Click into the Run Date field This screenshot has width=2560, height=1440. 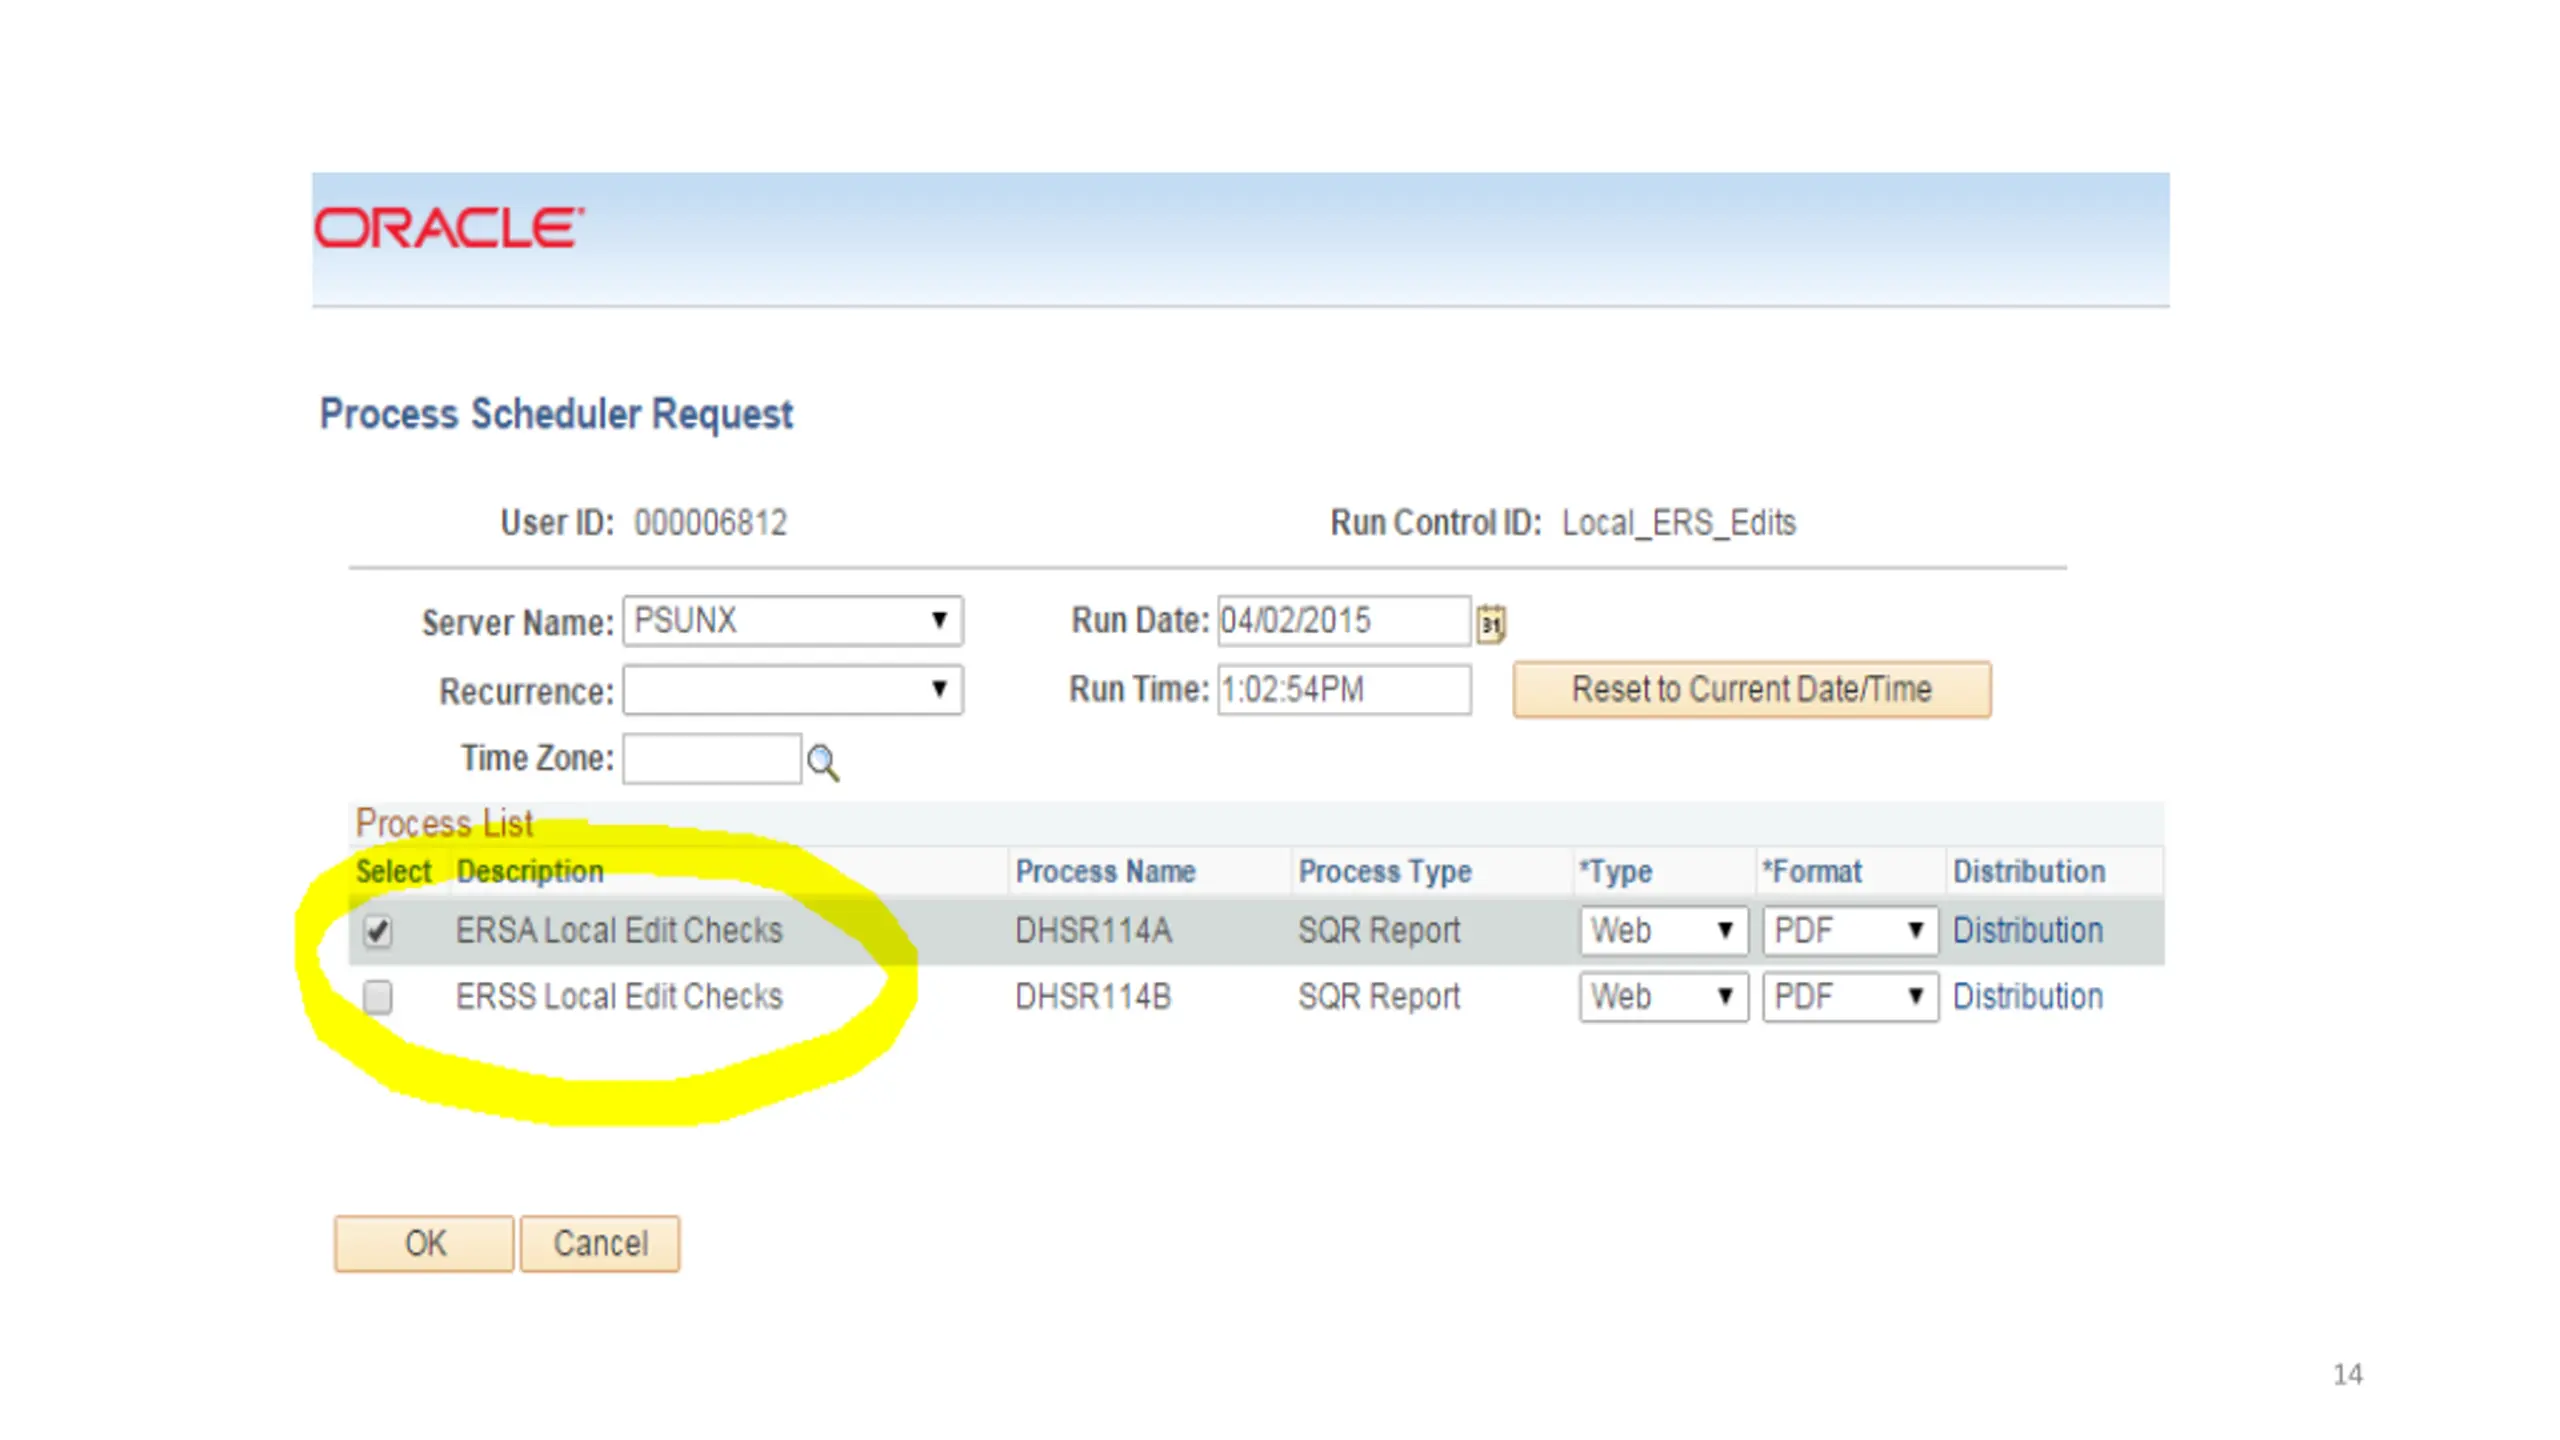tap(1343, 620)
